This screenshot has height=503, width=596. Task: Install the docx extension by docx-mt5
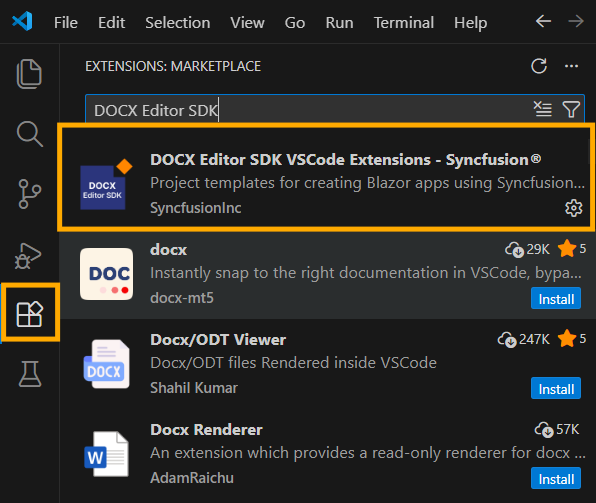pyautogui.click(x=556, y=299)
